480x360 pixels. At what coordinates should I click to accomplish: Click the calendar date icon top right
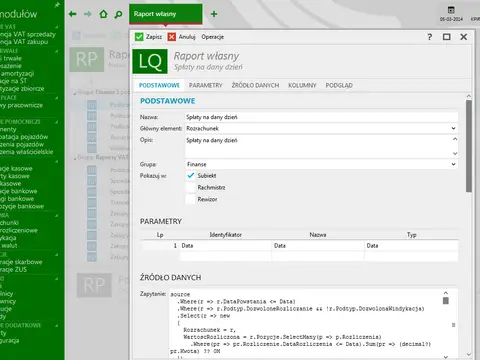(x=451, y=10)
